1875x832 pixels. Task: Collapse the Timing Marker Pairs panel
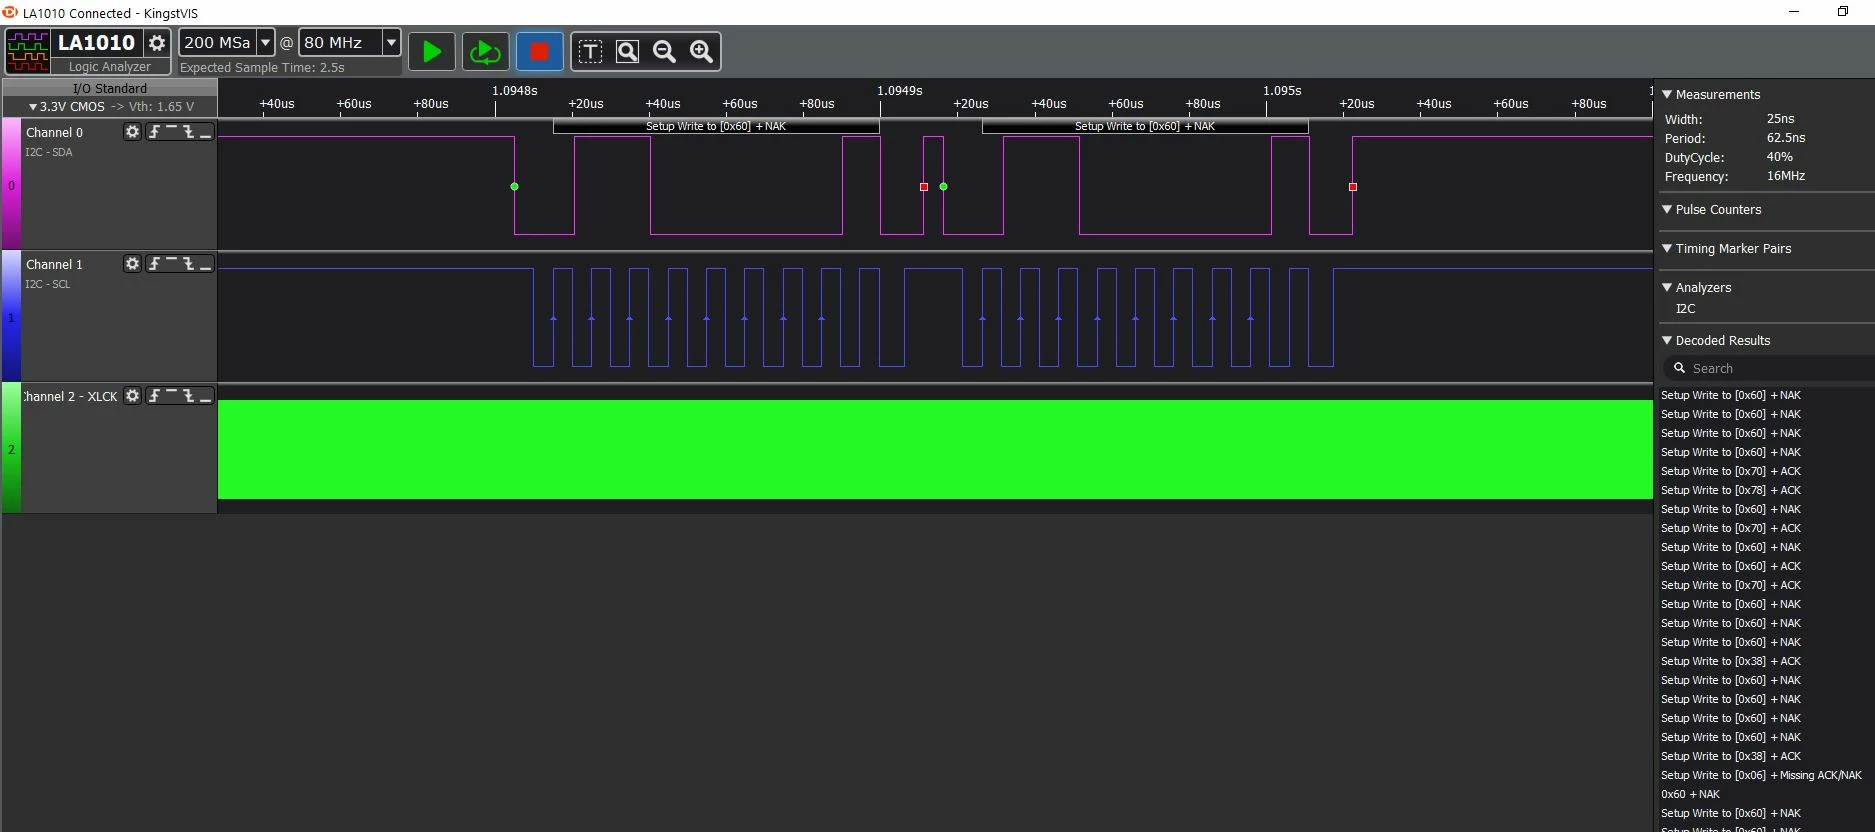pos(1667,248)
